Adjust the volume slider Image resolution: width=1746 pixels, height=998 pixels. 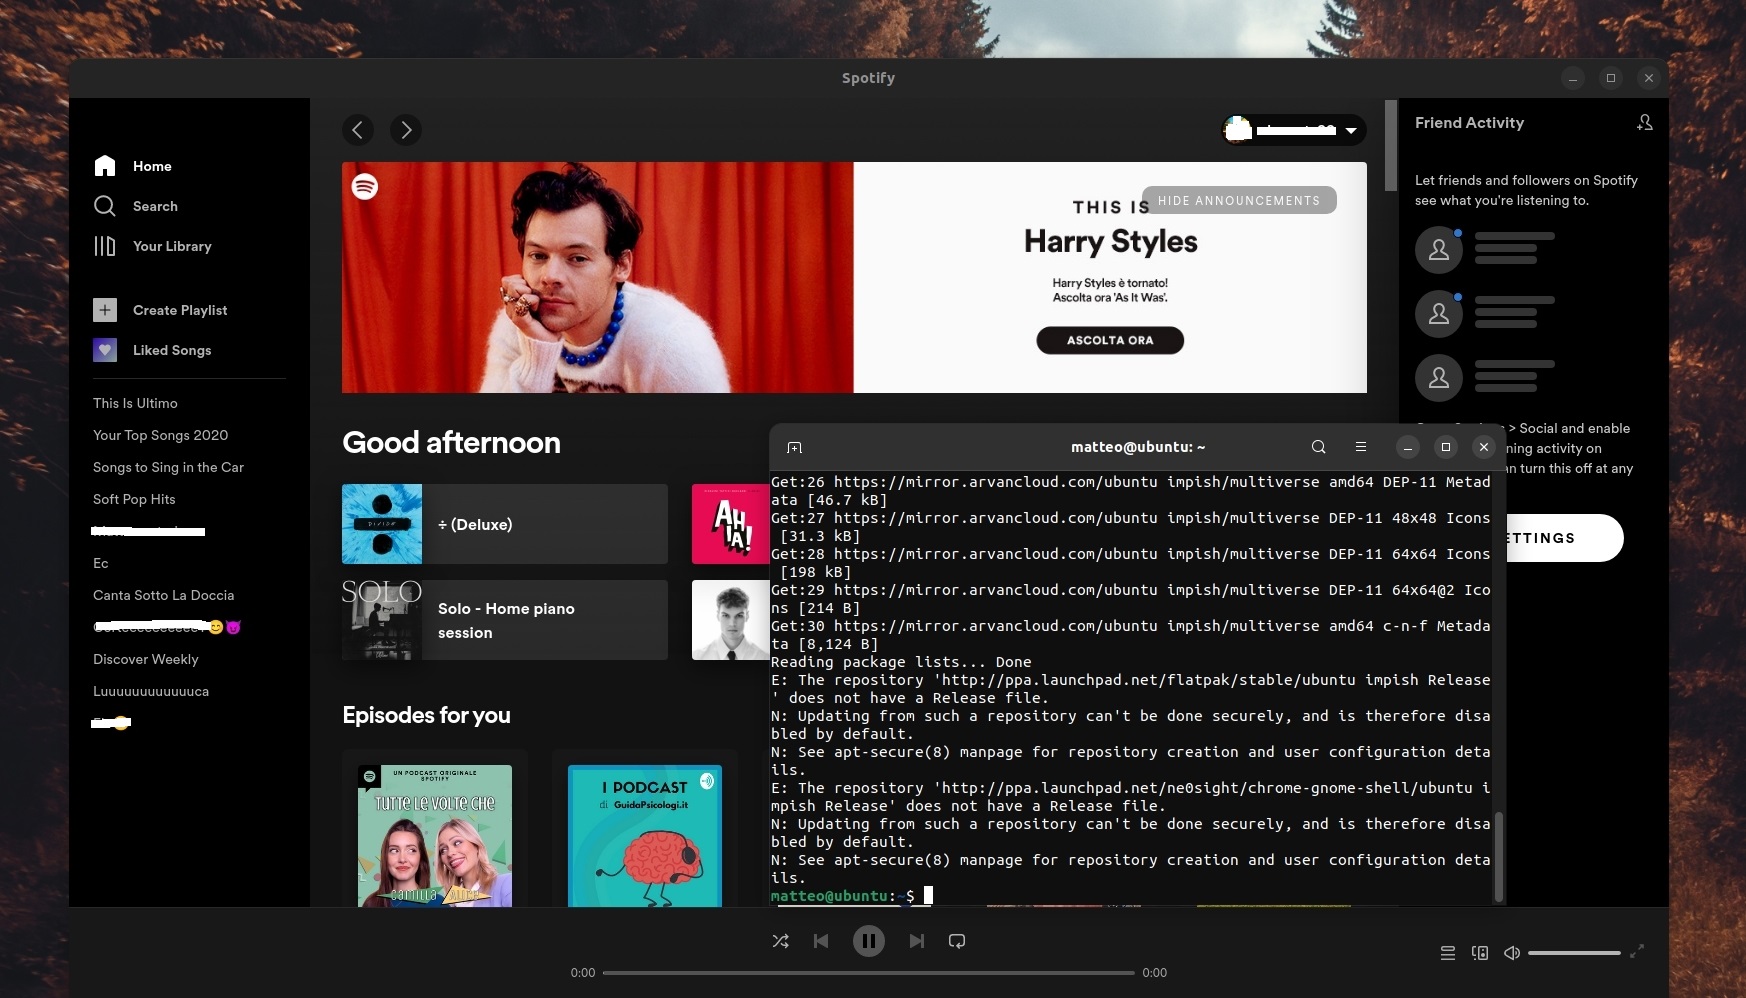(x=1574, y=953)
